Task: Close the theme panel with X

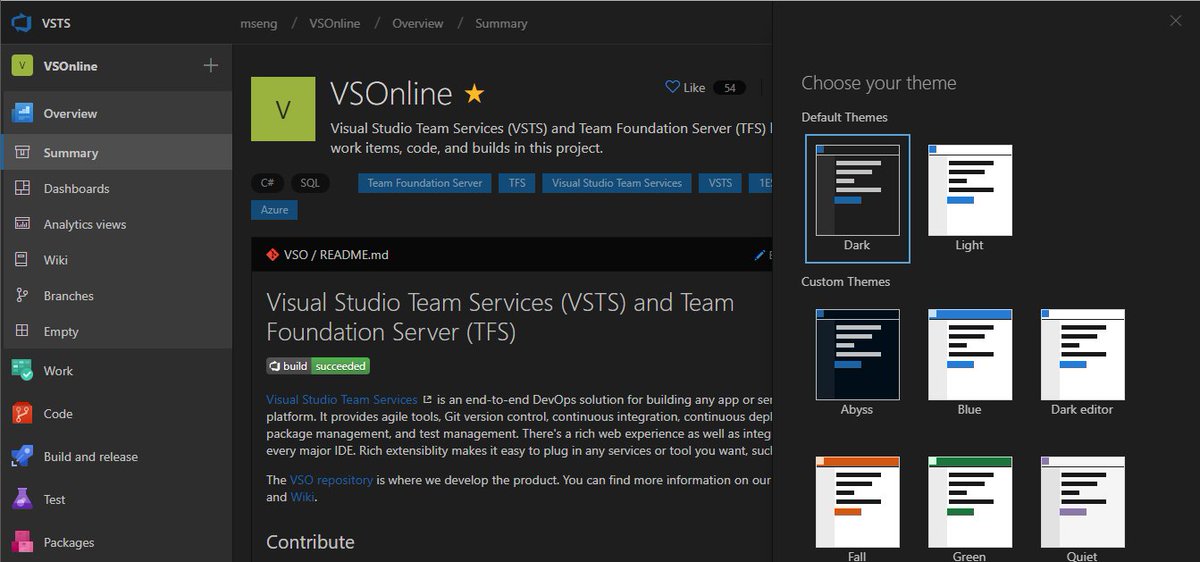Action: 1176,21
